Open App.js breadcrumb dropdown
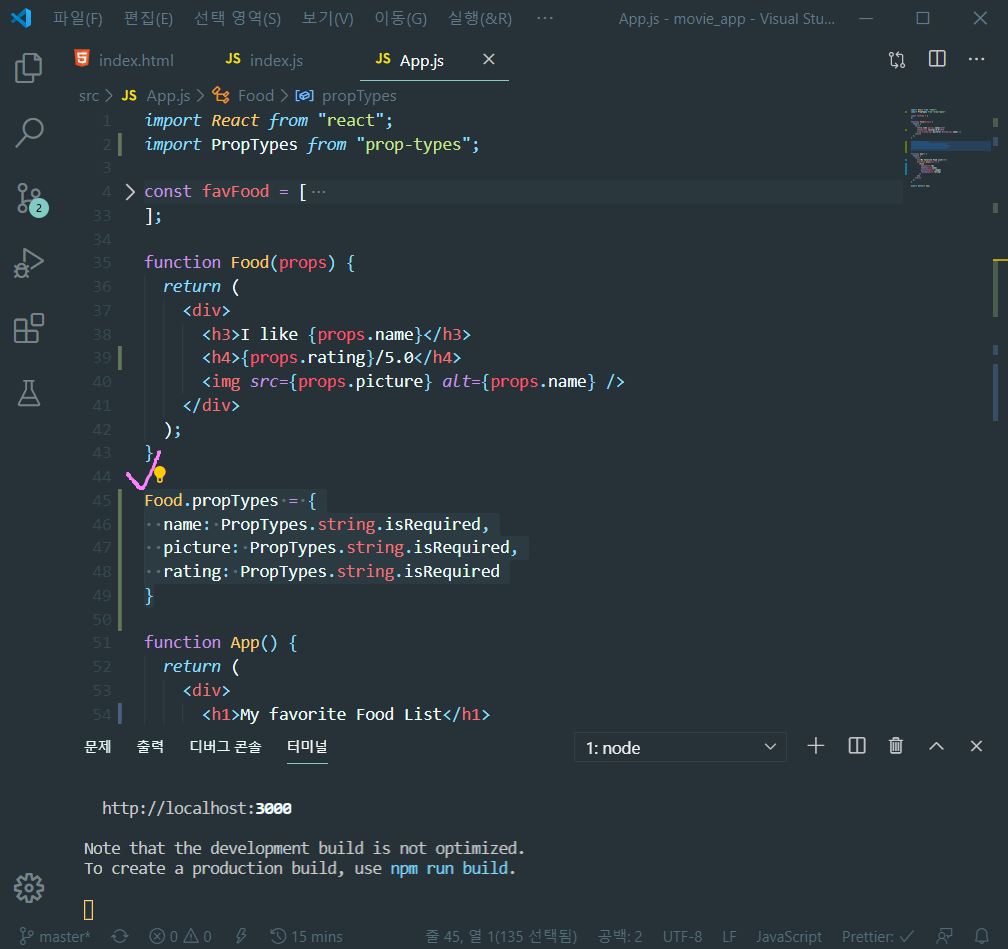The height and width of the screenshot is (949, 1008). tap(156, 96)
